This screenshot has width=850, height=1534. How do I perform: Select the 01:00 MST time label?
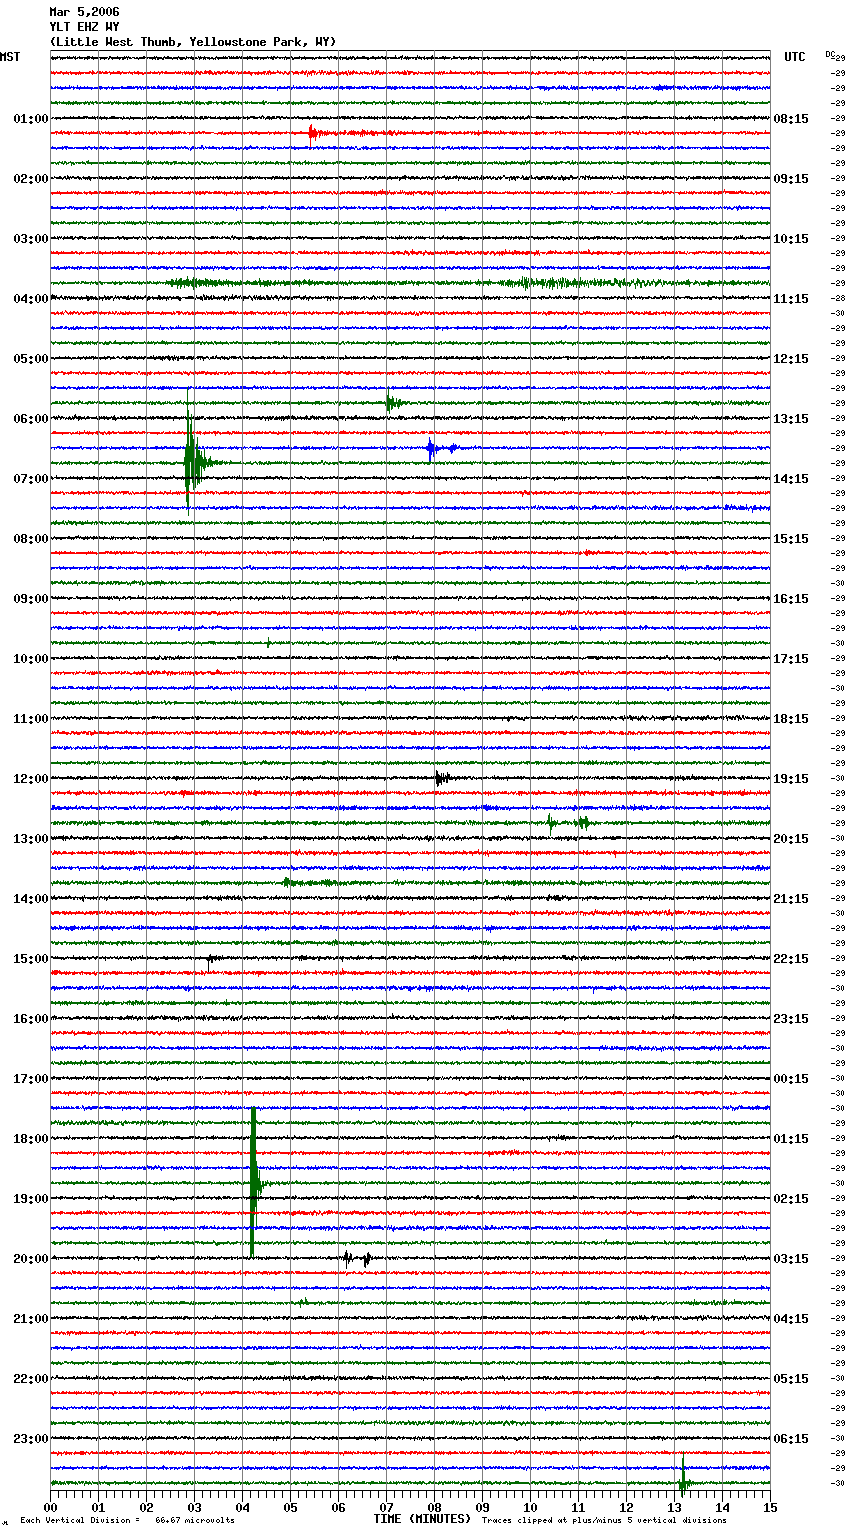click(31, 119)
